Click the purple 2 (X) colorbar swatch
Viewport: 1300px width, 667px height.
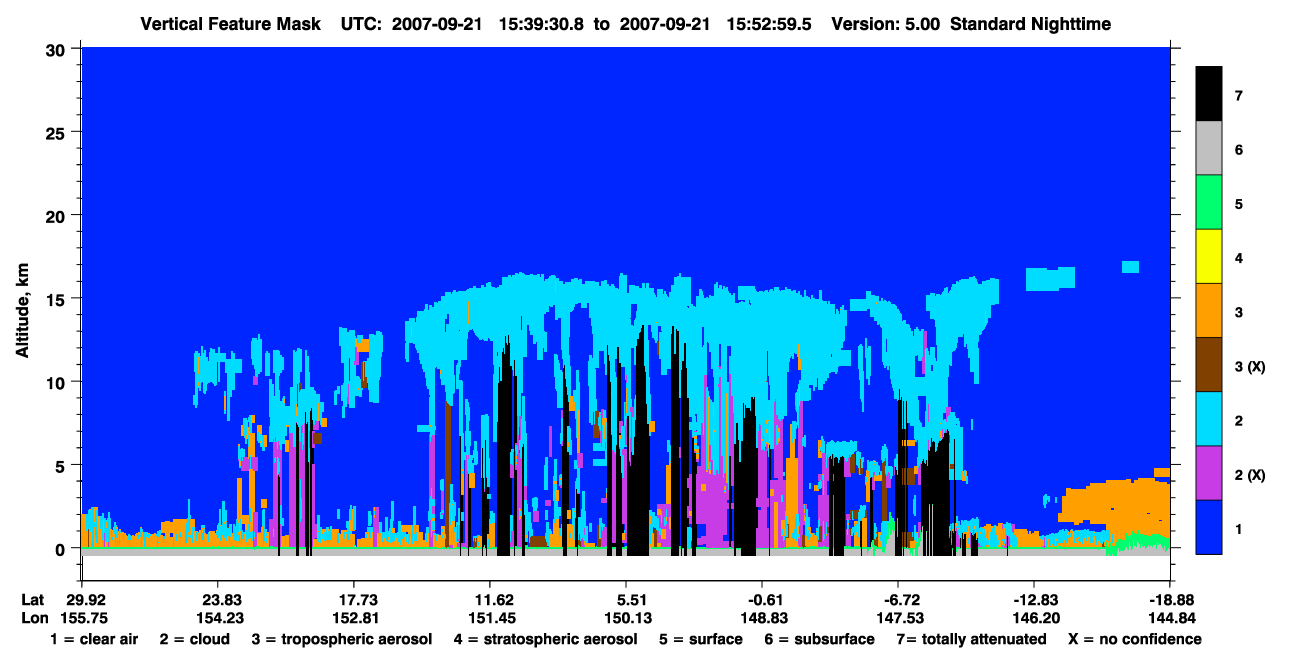tap(1209, 473)
